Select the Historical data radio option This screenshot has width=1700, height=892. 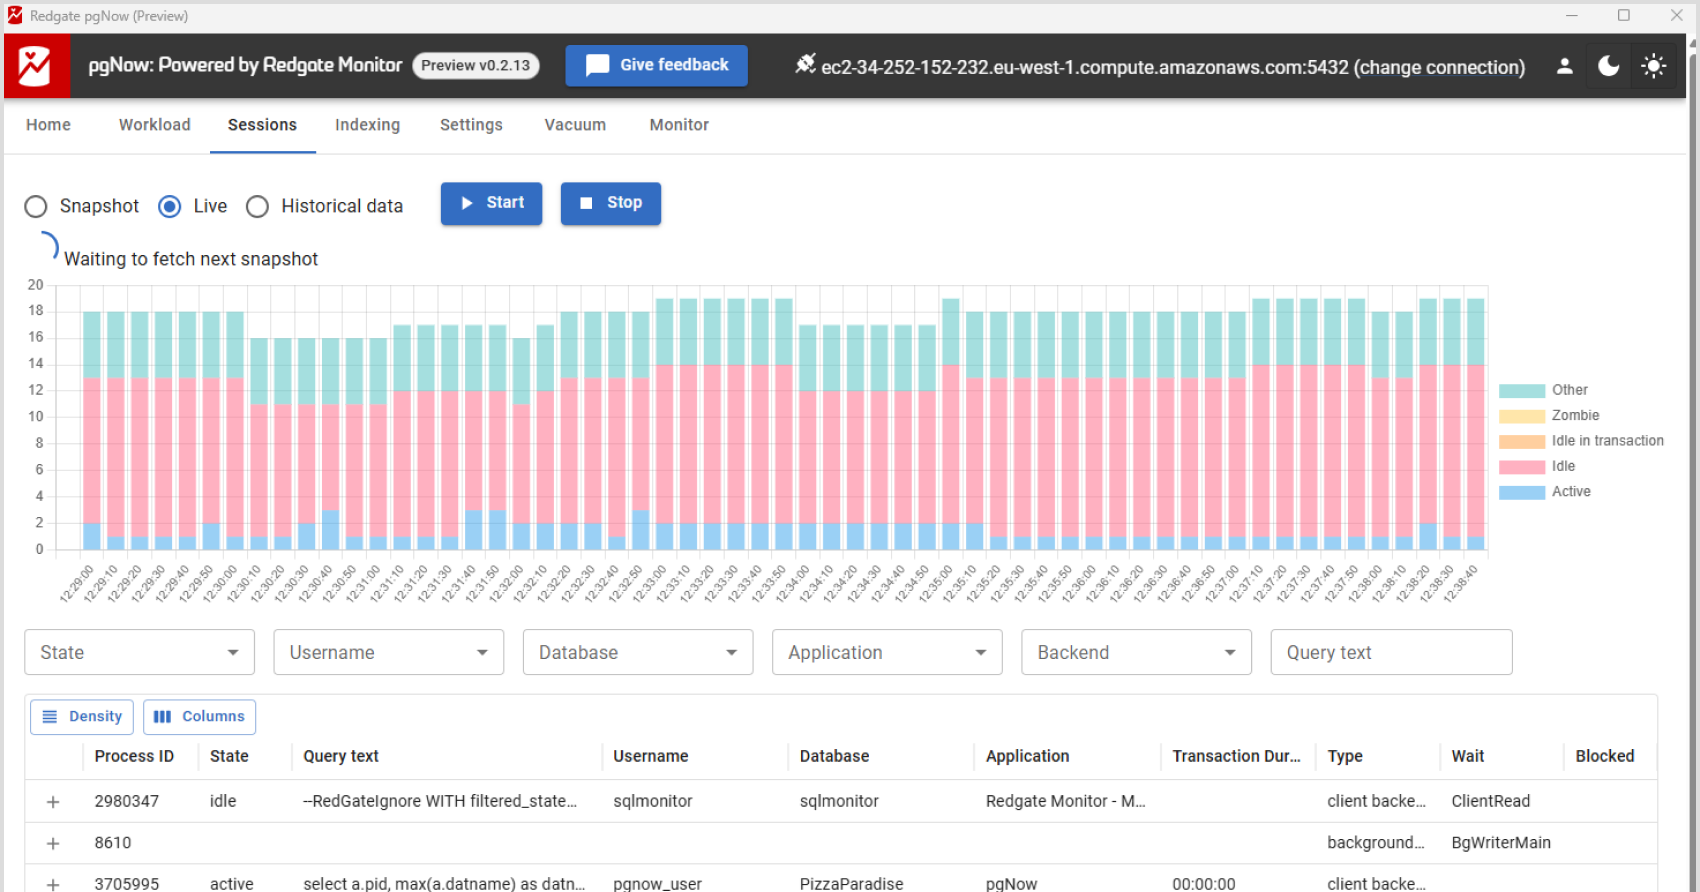(x=257, y=207)
